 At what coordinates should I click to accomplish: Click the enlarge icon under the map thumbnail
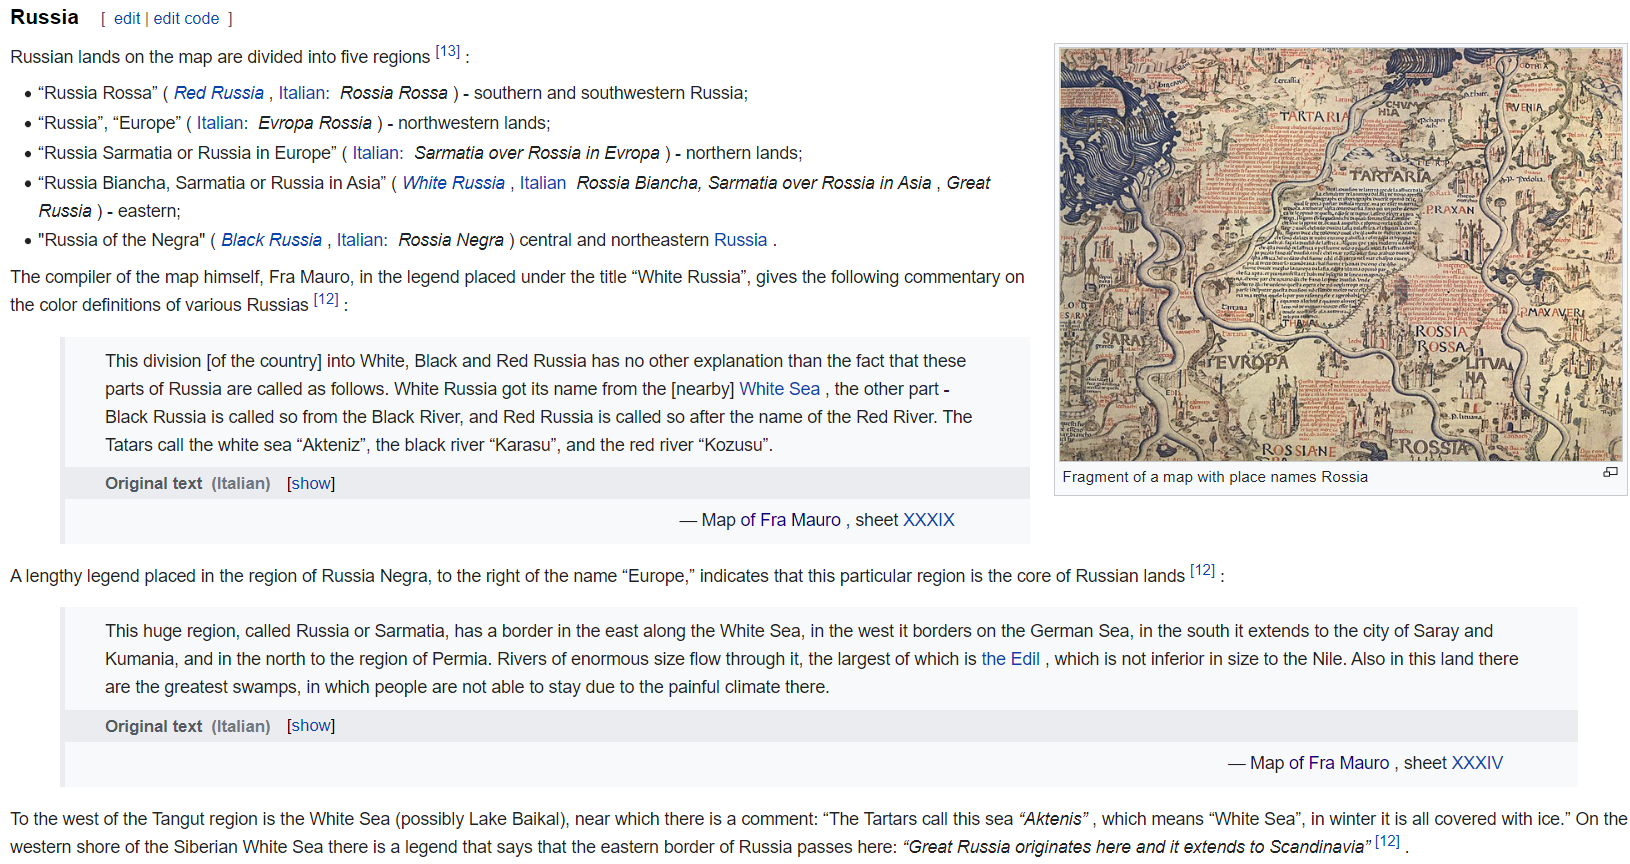tap(1610, 472)
